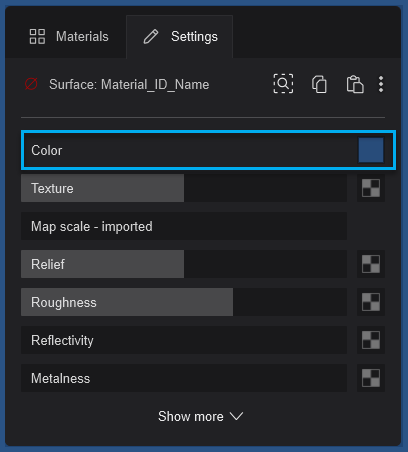This screenshot has height=452, width=408.
Task: Click the select-material magnifier icon
Action: pyautogui.click(x=283, y=84)
